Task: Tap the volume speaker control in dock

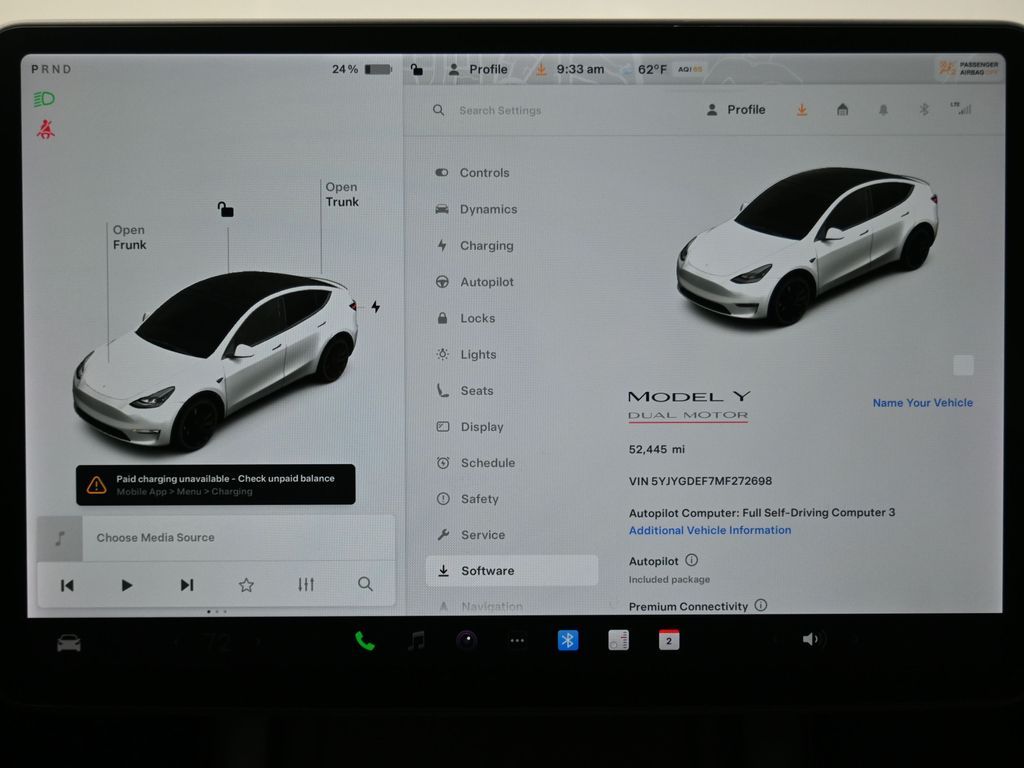Action: (810, 640)
